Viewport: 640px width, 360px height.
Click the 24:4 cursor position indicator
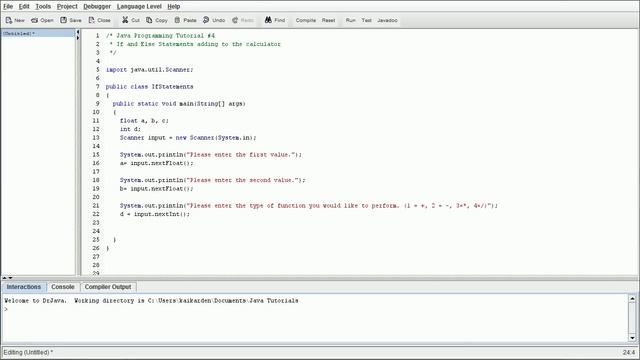(629, 352)
